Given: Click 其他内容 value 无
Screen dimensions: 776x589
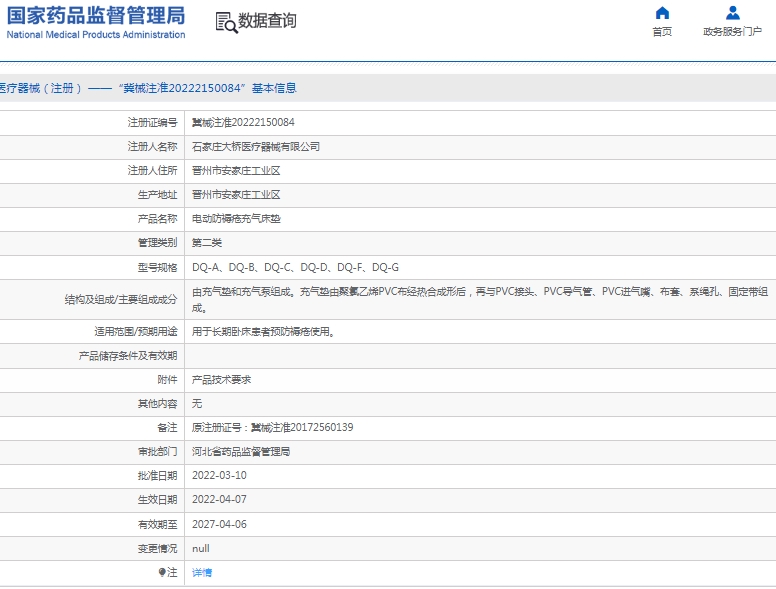Looking at the screenshot, I should (197, 403).
